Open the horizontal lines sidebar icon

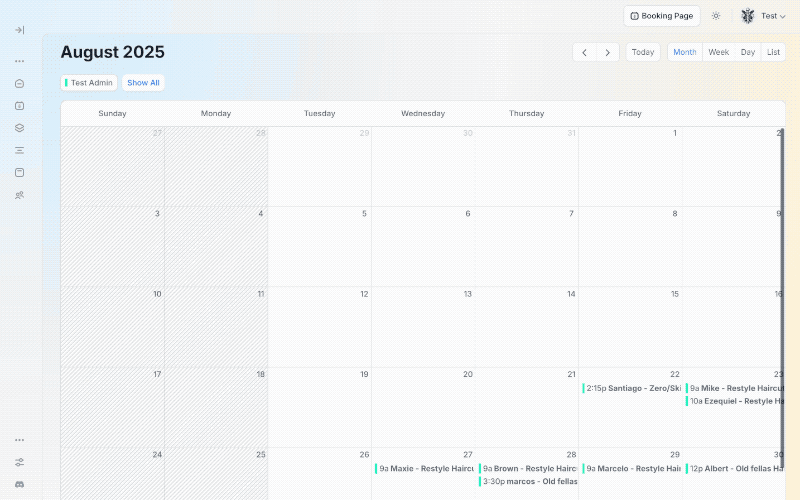click(19, 151)
